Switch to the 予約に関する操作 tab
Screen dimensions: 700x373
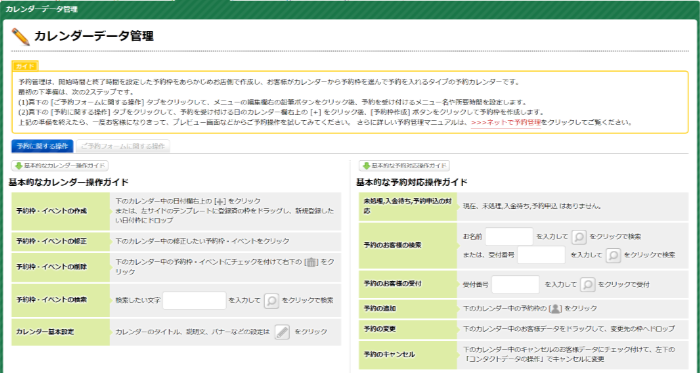click(42, 146)
